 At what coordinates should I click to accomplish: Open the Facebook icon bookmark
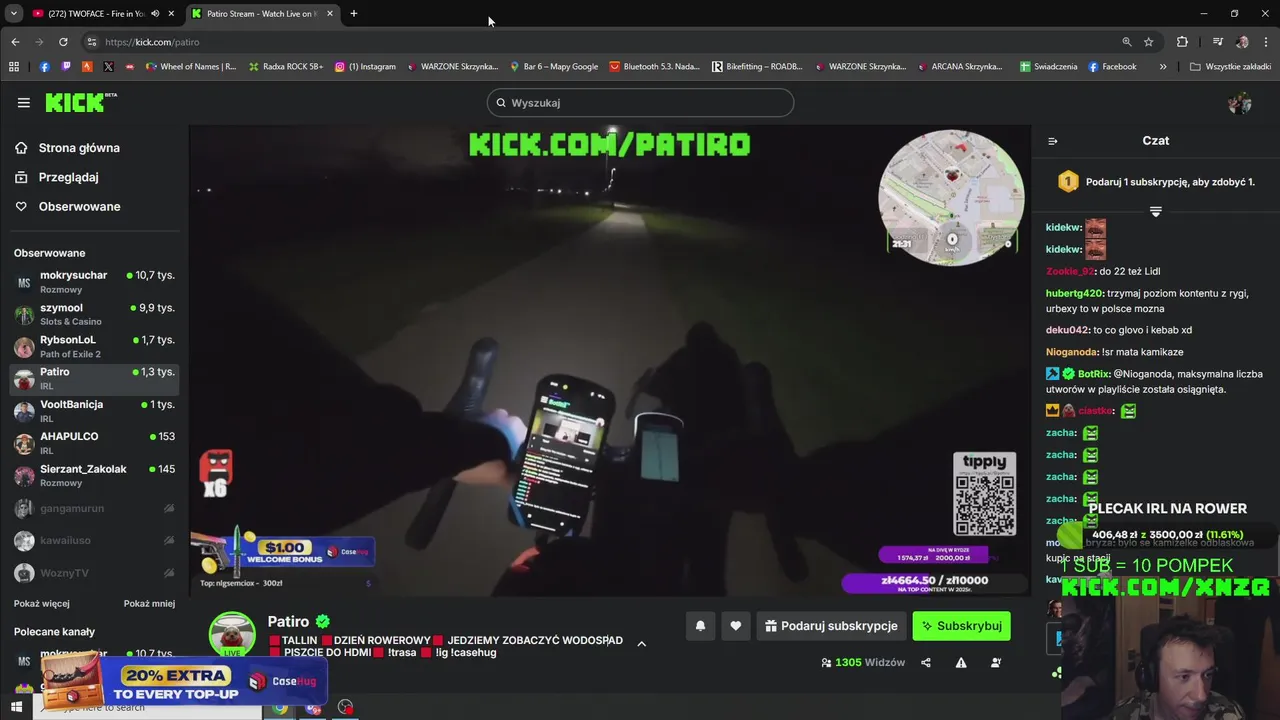44,67
